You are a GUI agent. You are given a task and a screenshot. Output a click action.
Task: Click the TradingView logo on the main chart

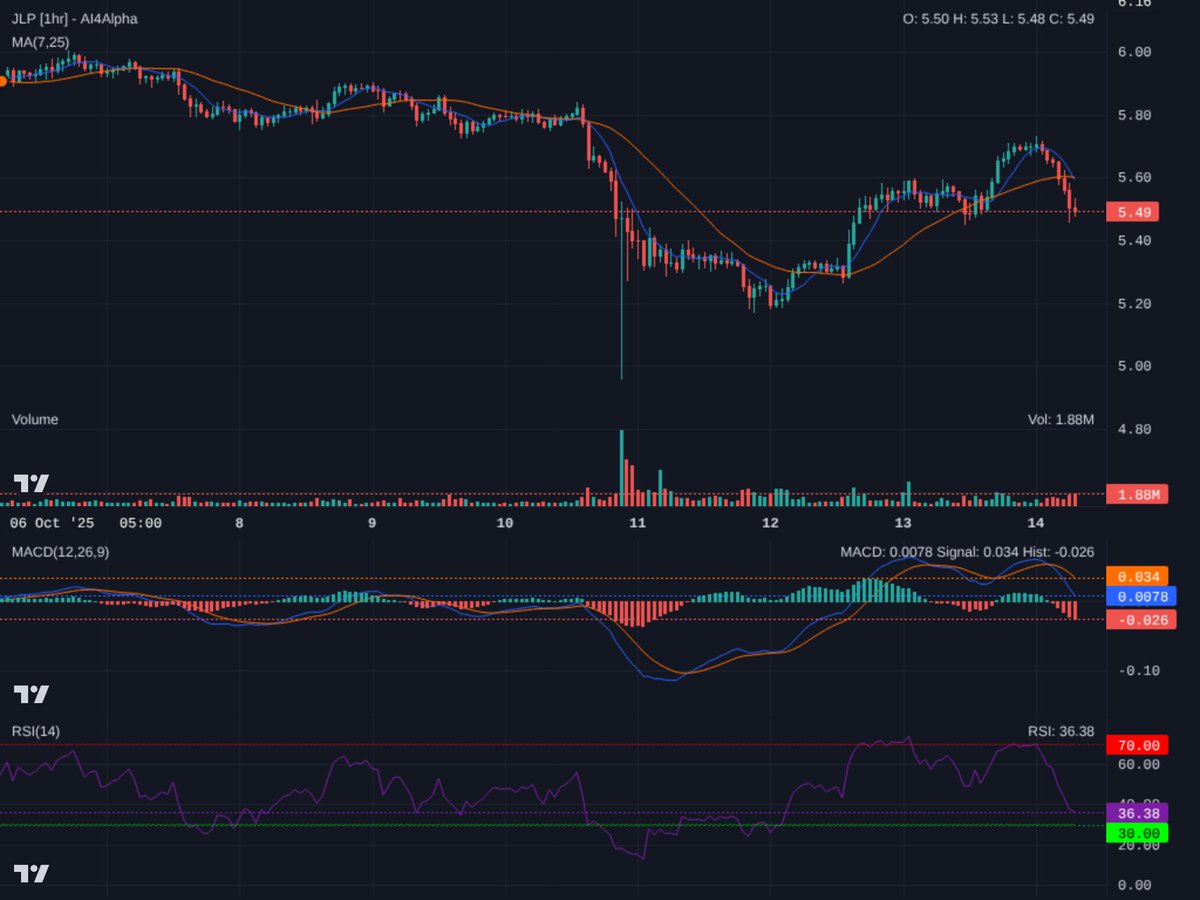point(30,484)
